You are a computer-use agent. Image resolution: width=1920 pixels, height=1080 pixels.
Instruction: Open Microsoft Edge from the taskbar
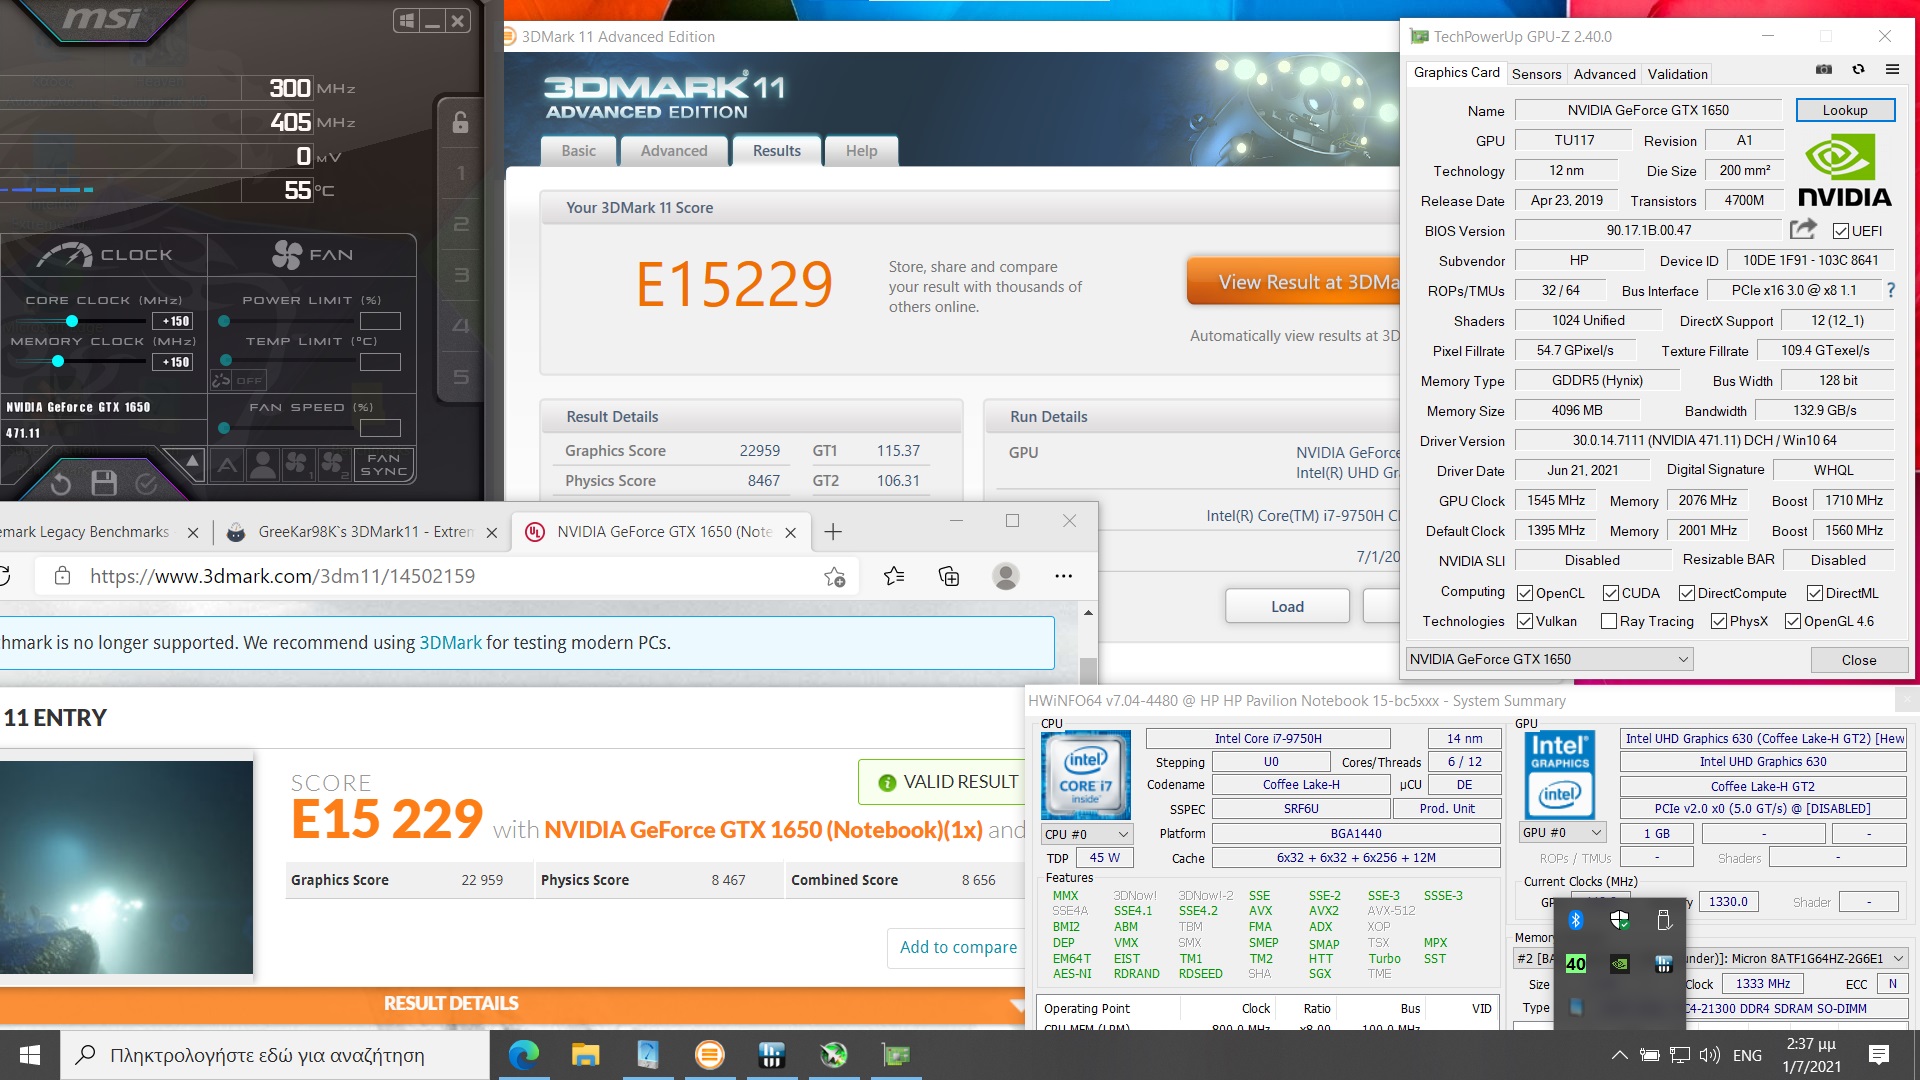(523, 1055)
